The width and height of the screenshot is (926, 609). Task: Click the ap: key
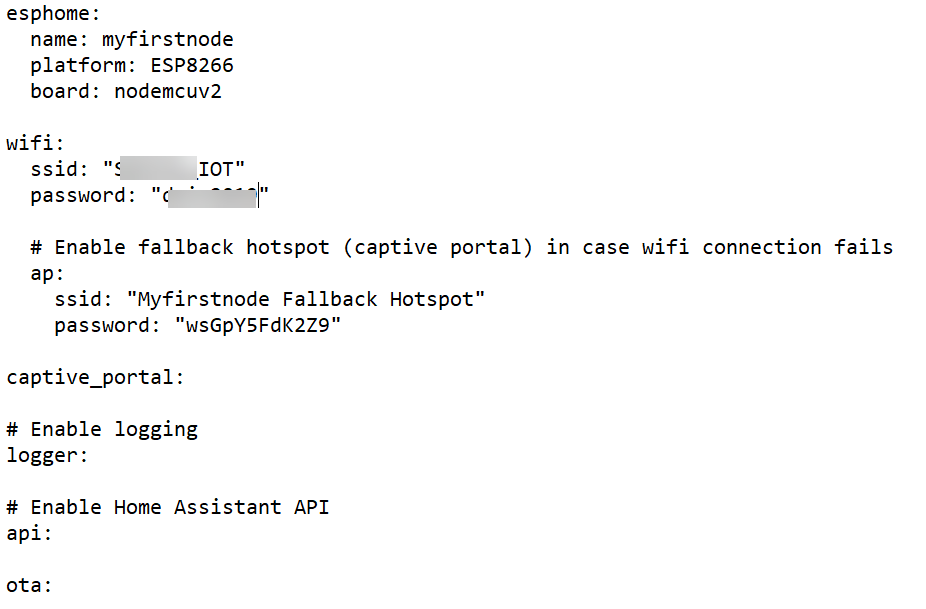tap(47, 273)
